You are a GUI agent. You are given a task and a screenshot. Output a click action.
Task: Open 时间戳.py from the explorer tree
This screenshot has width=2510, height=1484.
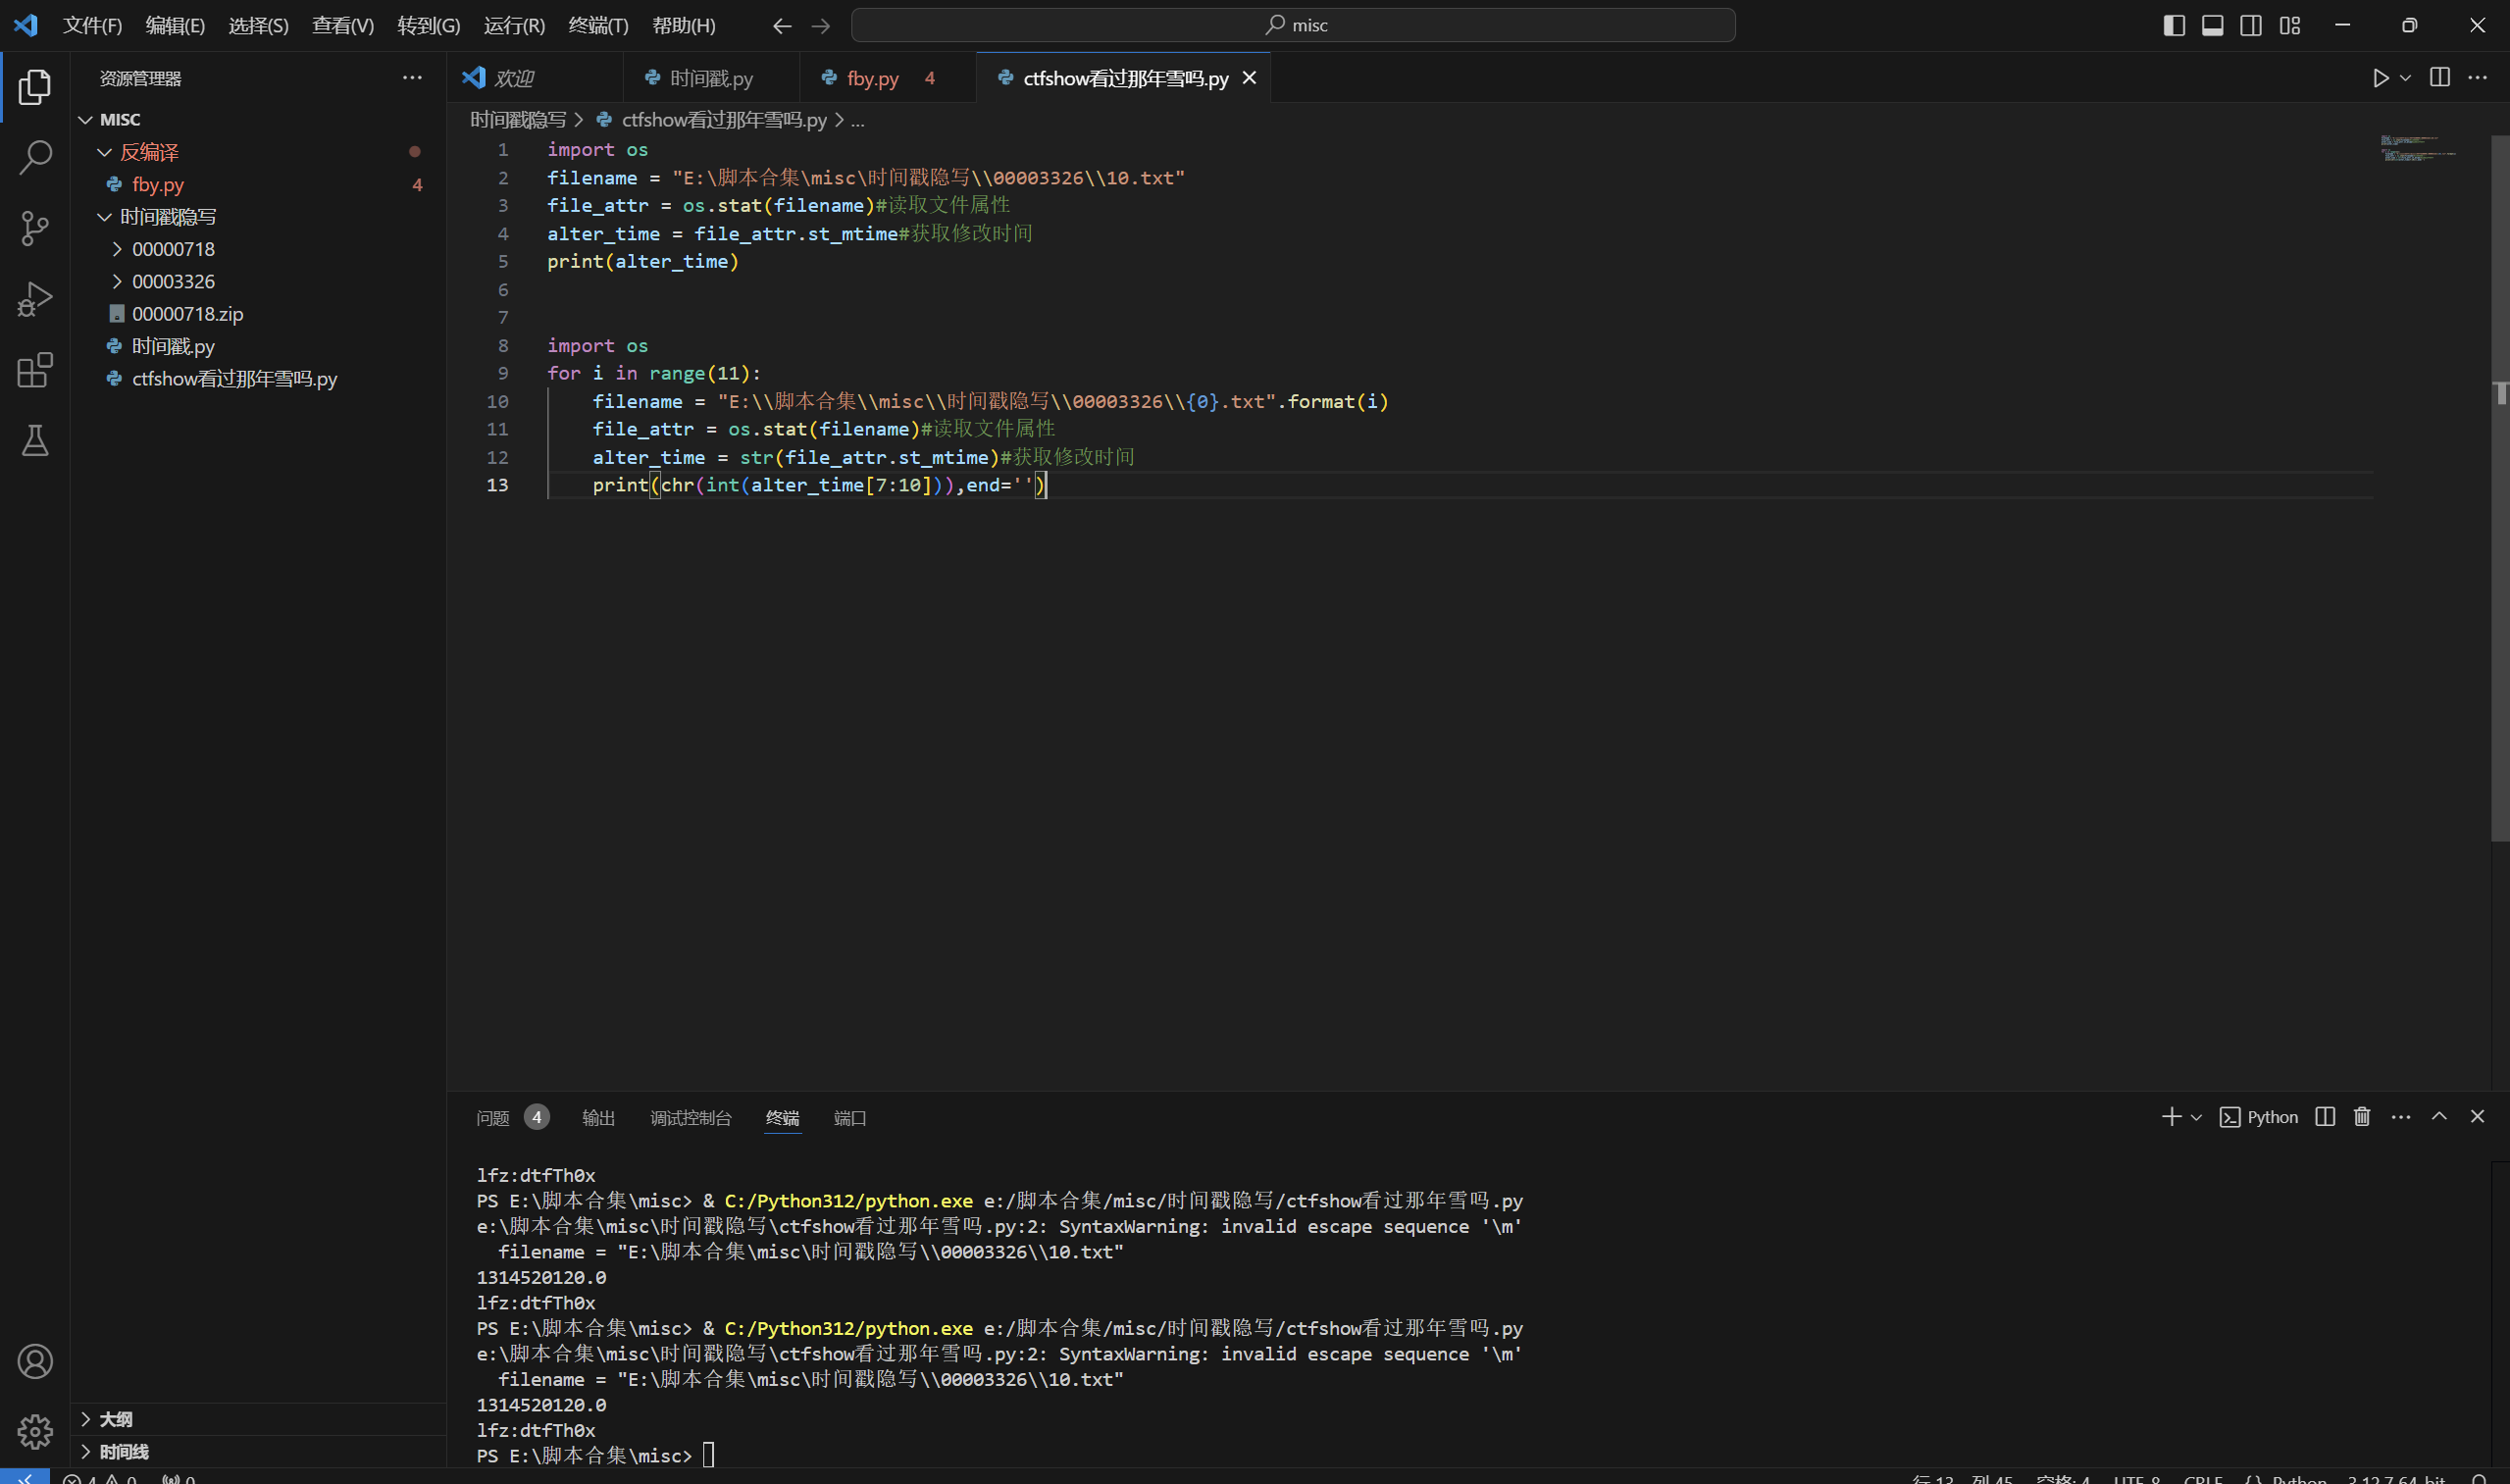pyautogui.click(x=258, y=346)
